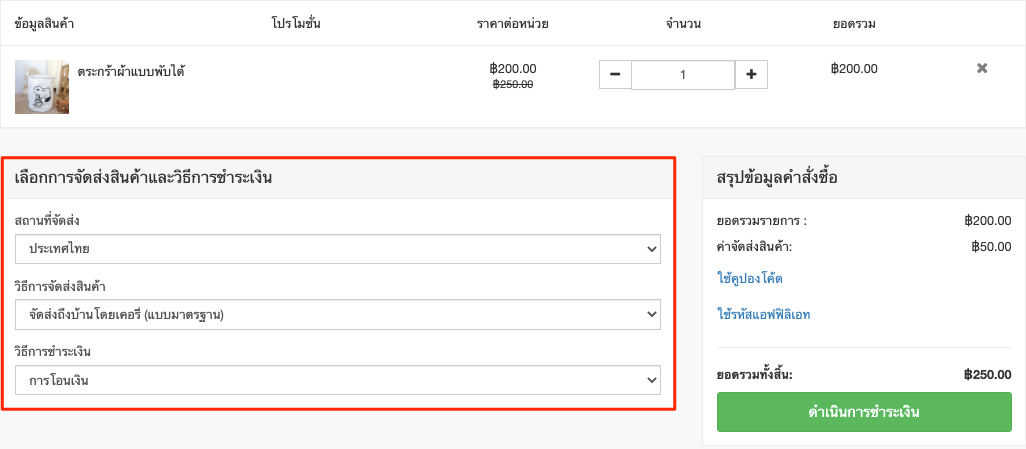Screen dimensions: 1026x449
Task: Click the ราคาต่อหน่วย column header
Action: click(x=512, y=24)
